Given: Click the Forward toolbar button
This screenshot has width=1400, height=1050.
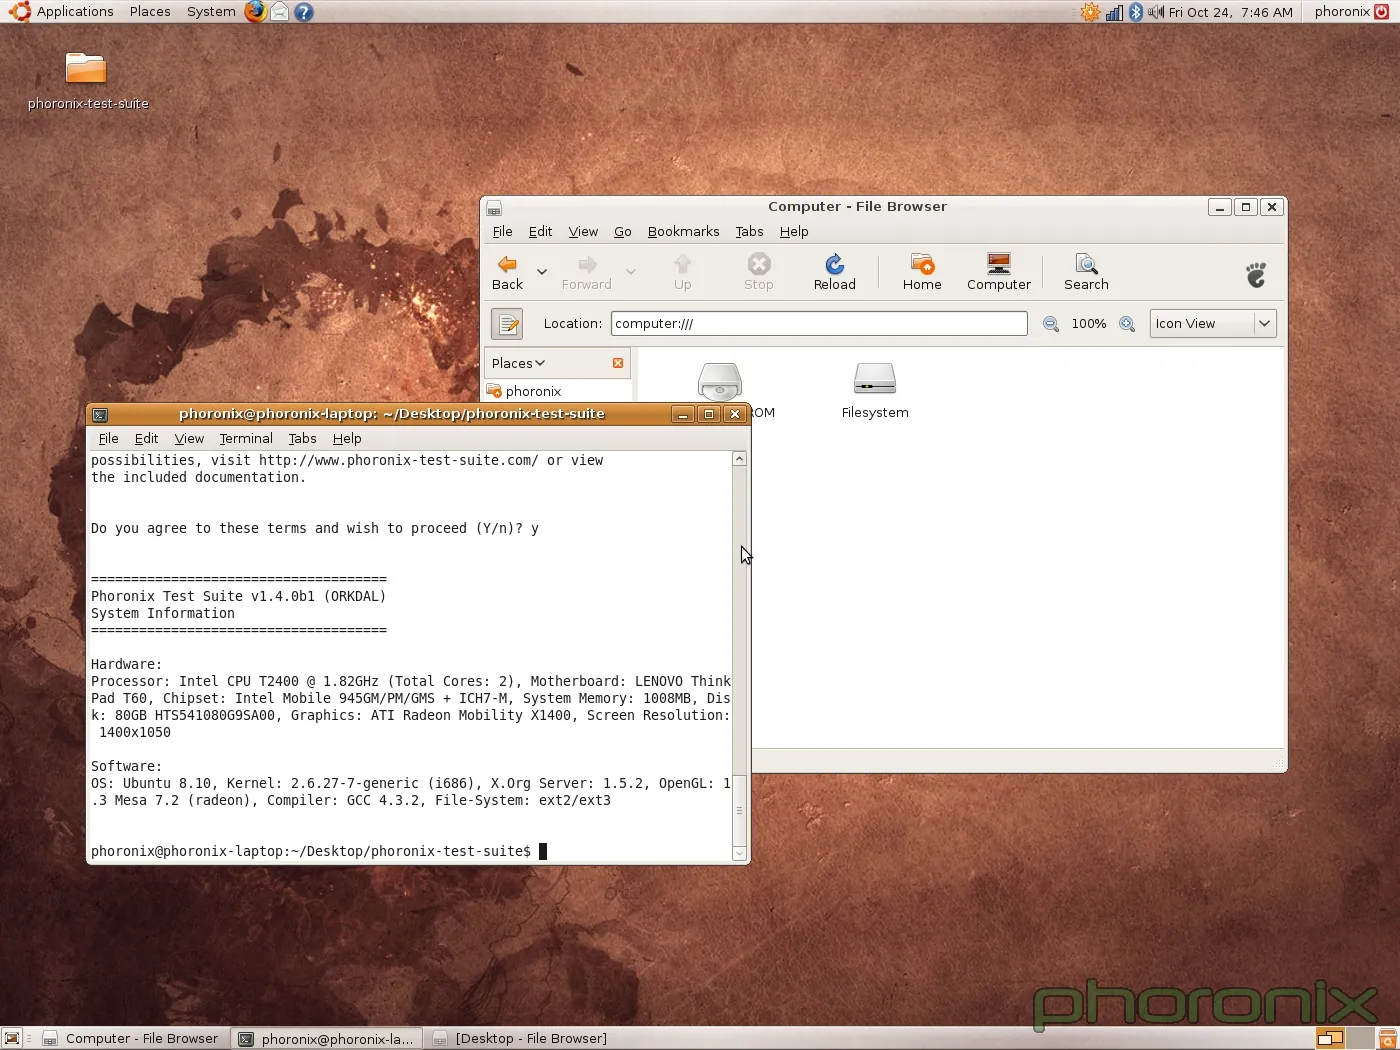Looking at the screenshot, I should coord(587,272).
